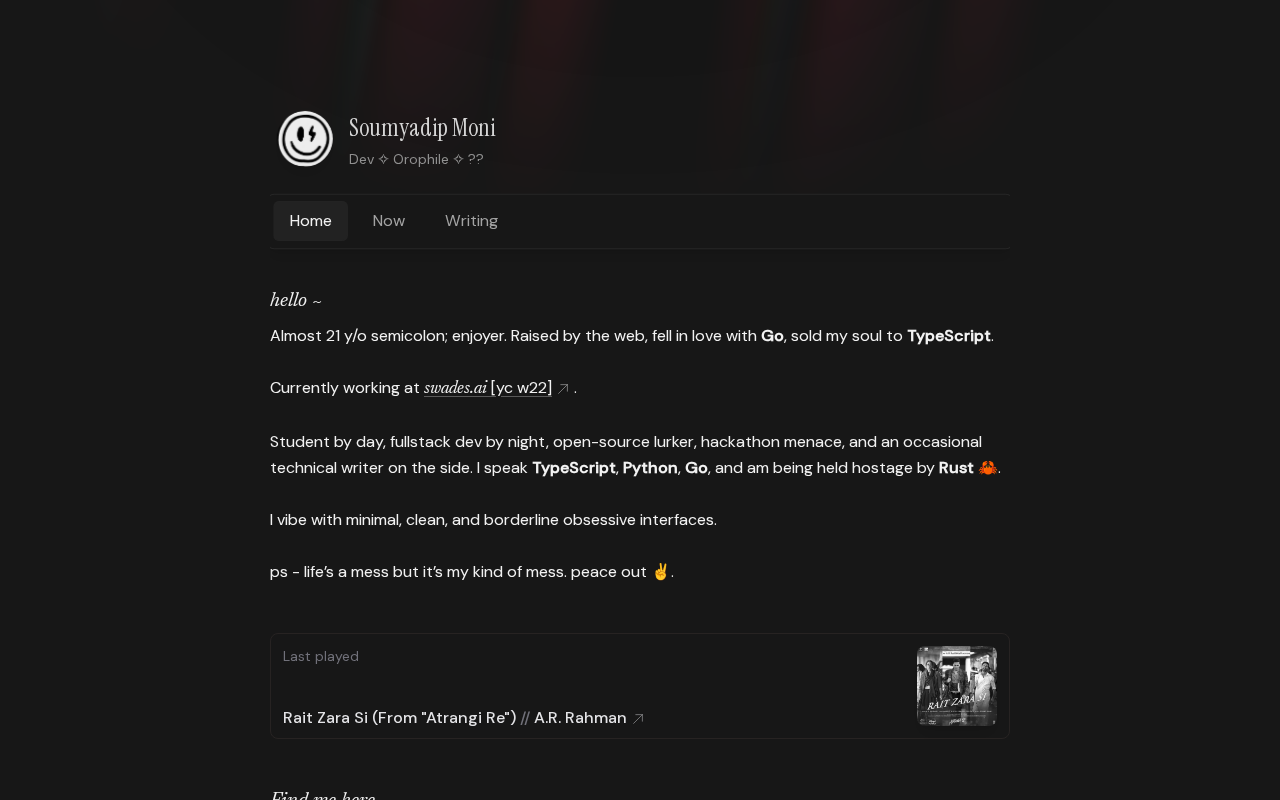Click the bold Rust word
Screen dimensions: 1280x800
click(956, 468)
